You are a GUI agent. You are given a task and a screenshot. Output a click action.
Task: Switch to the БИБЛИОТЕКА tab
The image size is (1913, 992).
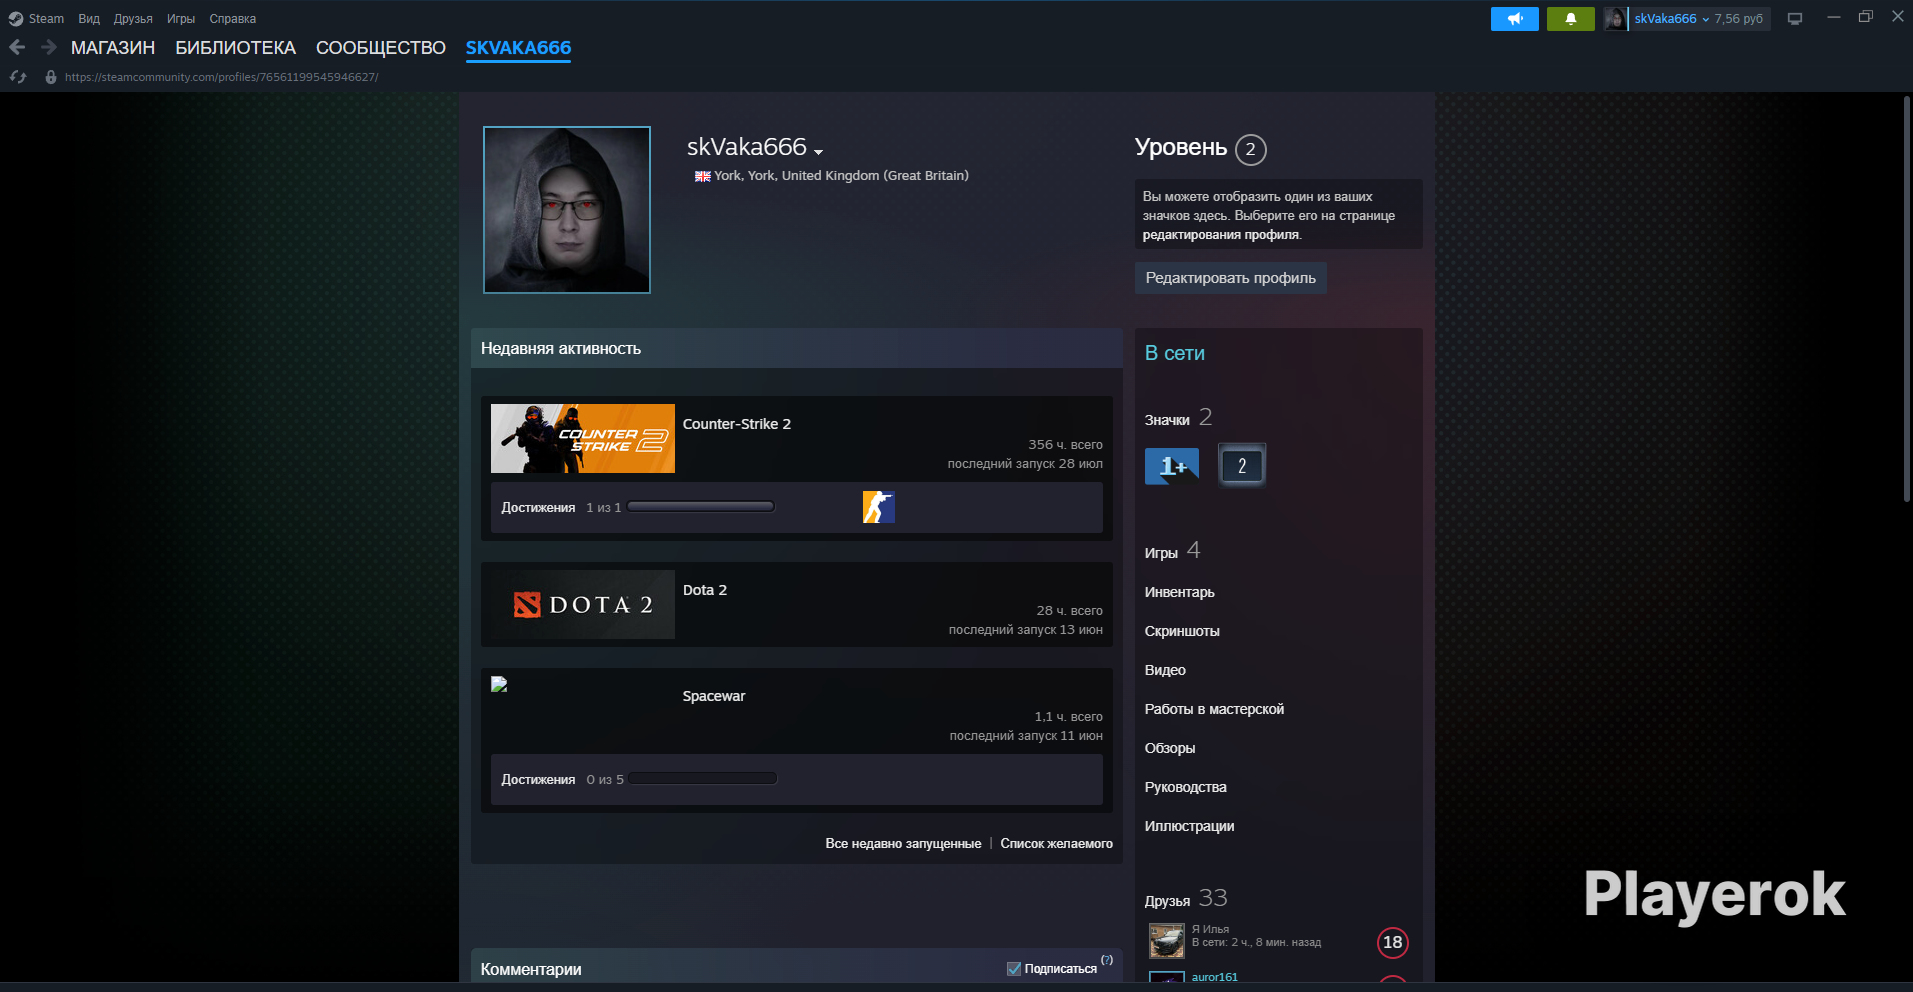click(236, 48)
